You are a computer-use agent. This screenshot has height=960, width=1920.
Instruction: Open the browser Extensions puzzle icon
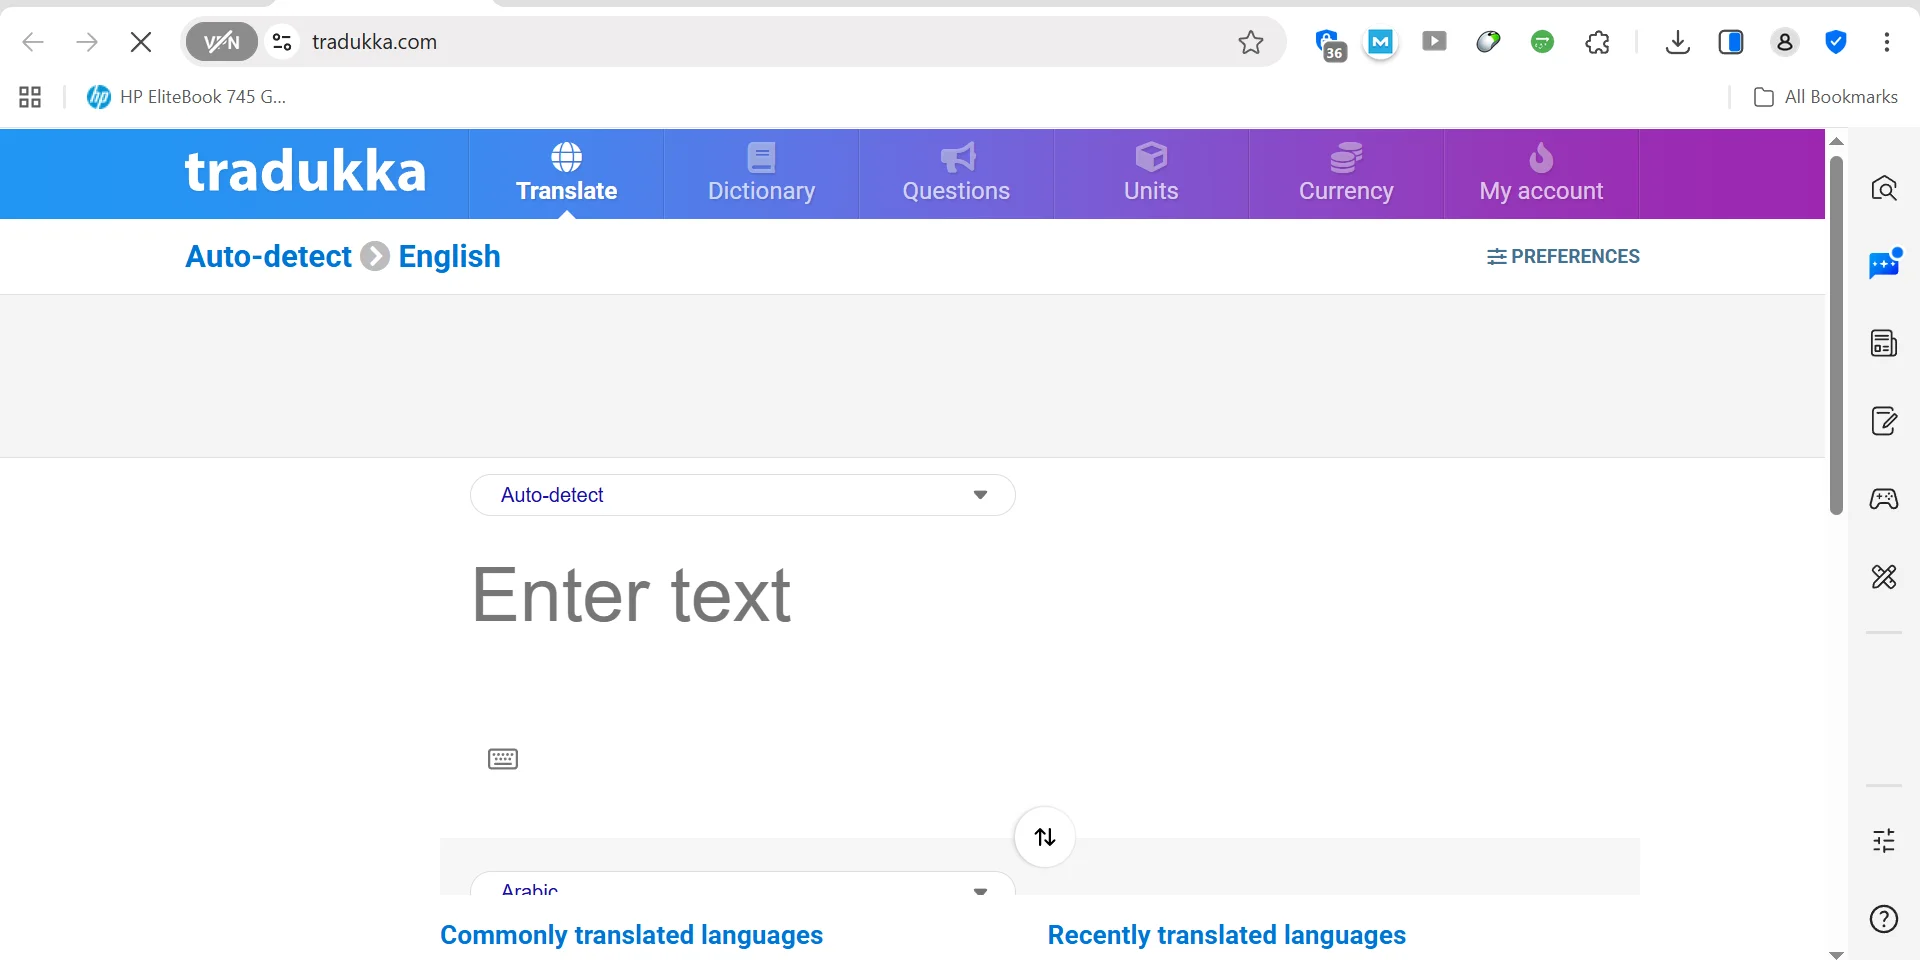click(1597, 42)
